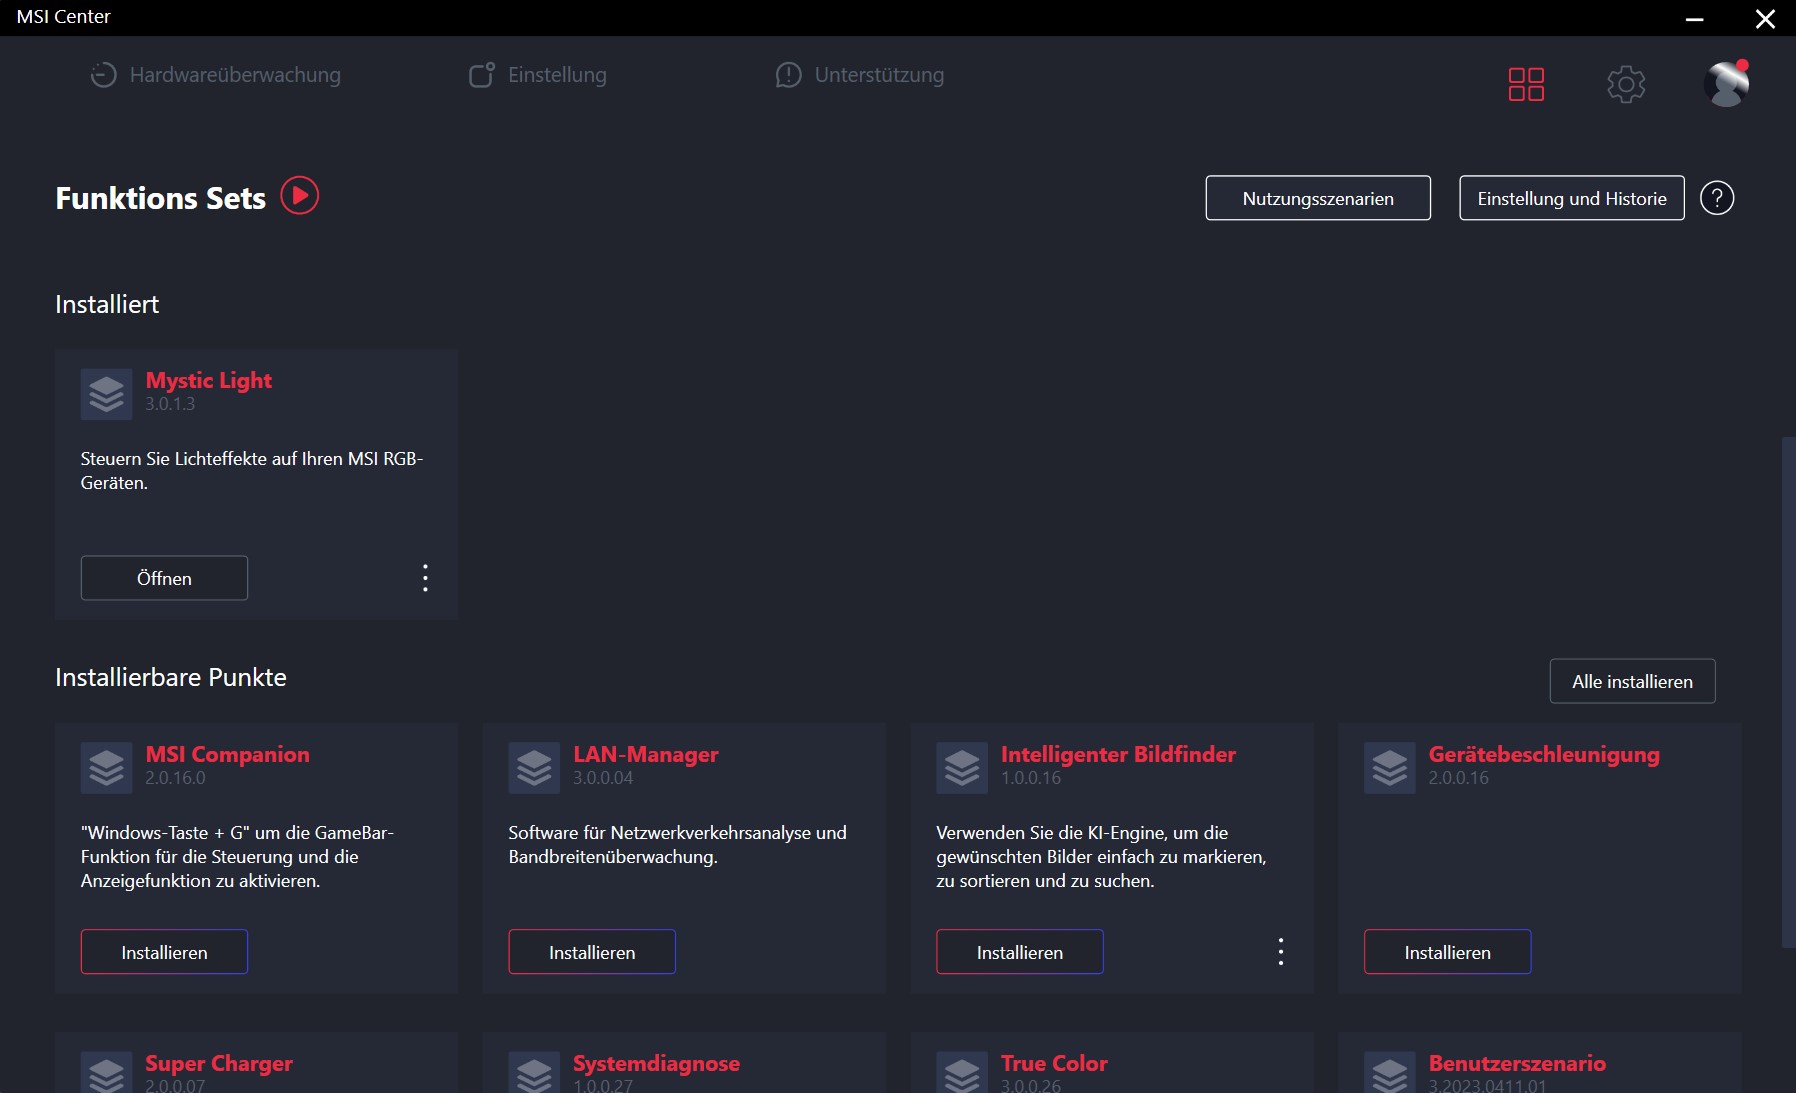This screenshot has width=1796, height=1093.
Task: Click the MSI Companion layers icon
Action: tap(107, 768)
